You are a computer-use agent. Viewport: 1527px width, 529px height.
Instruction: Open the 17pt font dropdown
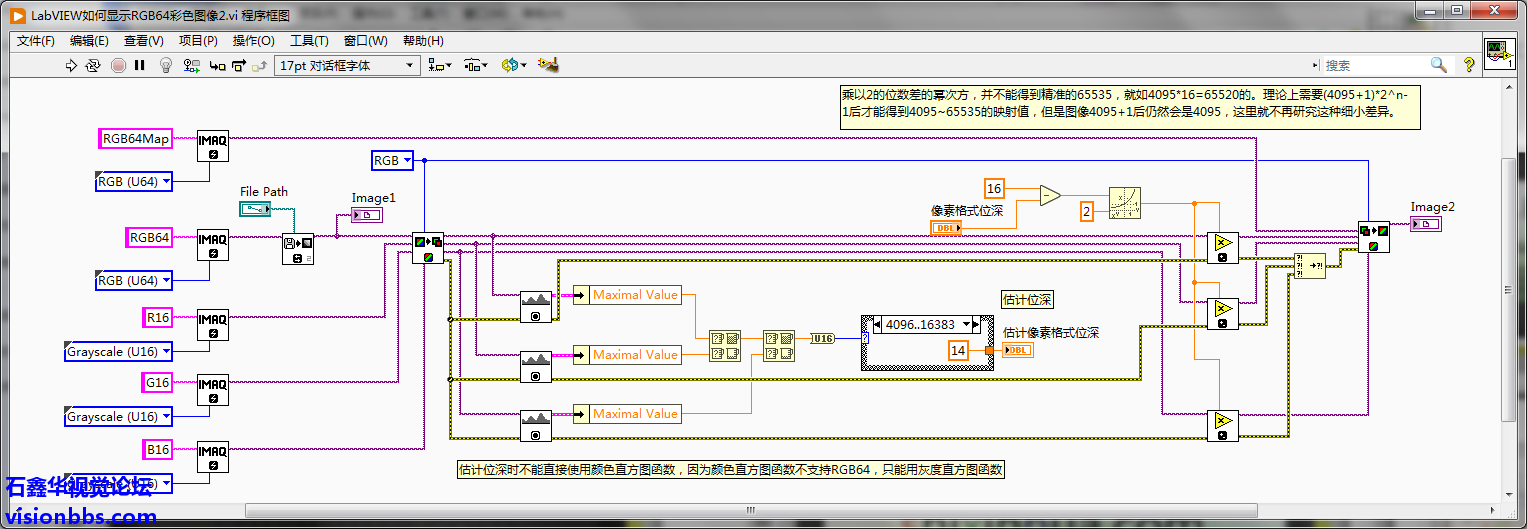coord(347,66)
